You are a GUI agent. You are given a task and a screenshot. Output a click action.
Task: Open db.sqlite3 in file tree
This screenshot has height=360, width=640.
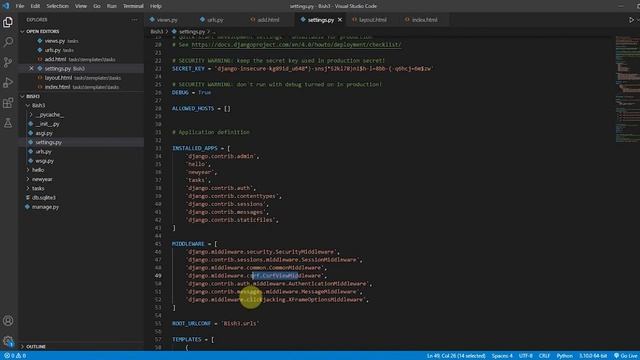click(x=44, y=198)
